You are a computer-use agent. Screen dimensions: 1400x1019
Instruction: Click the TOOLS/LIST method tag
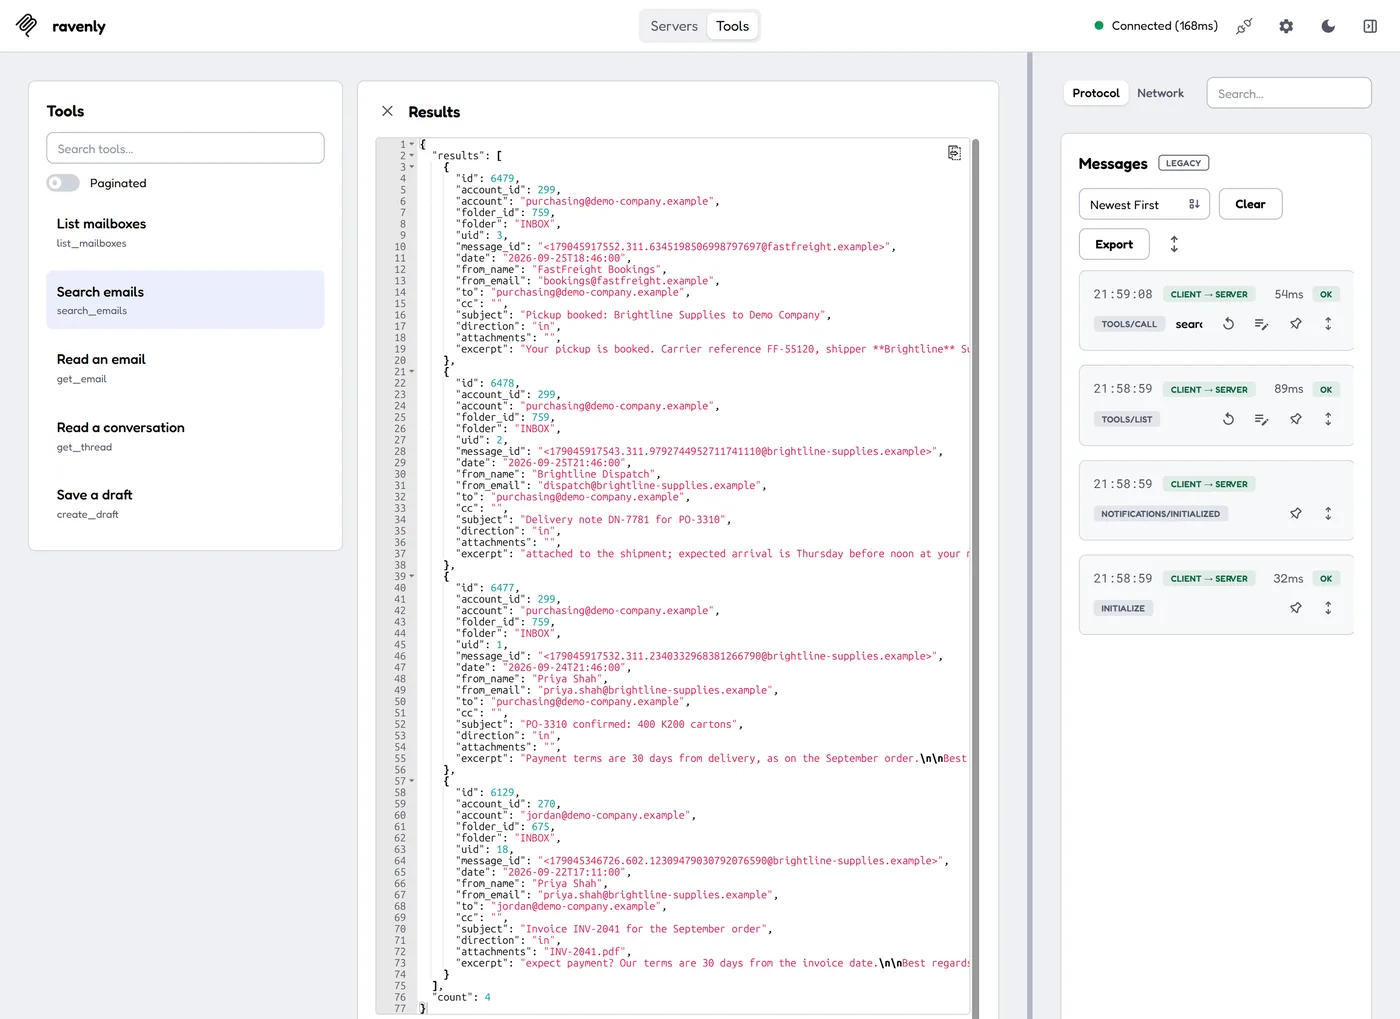tap(1127, 419)
